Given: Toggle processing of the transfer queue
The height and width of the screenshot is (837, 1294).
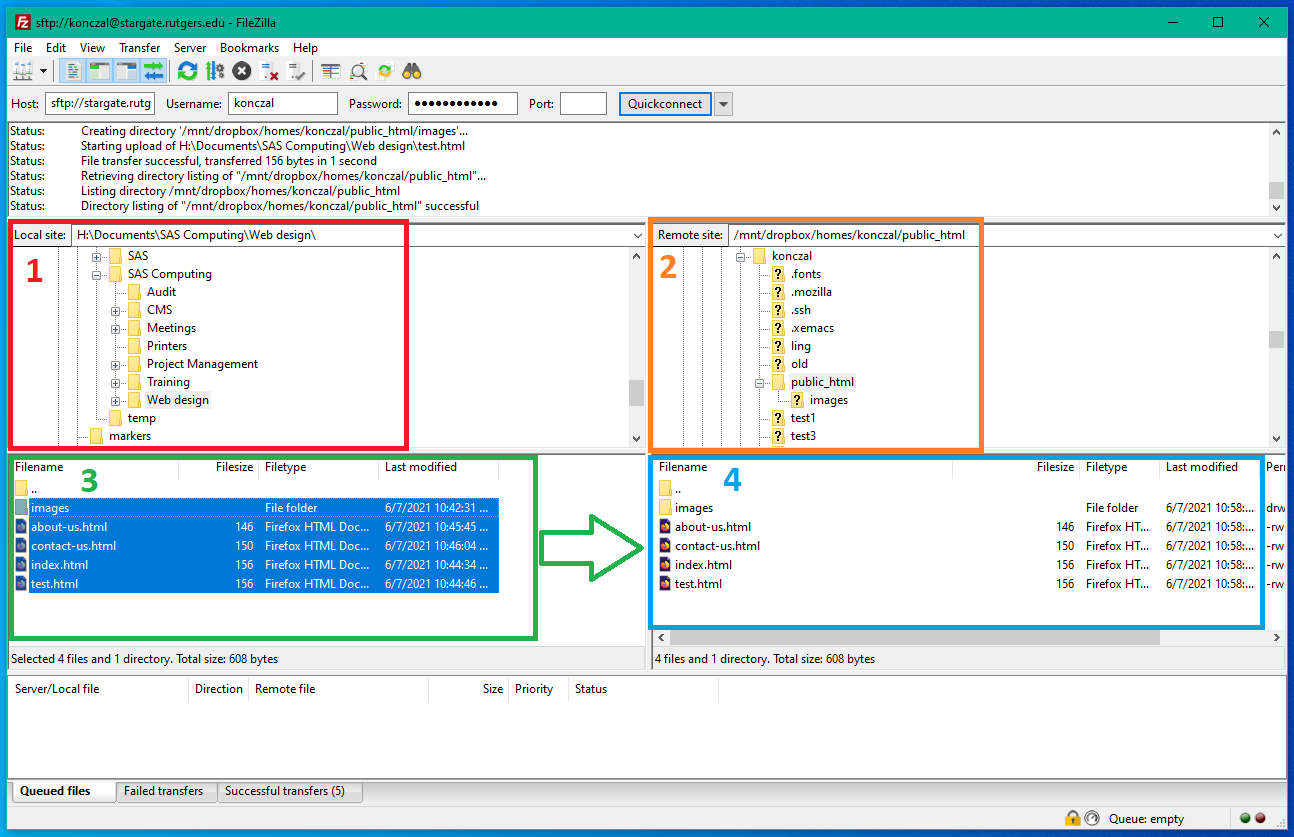Looking at the screenshot, I should [x=214, y=71].
